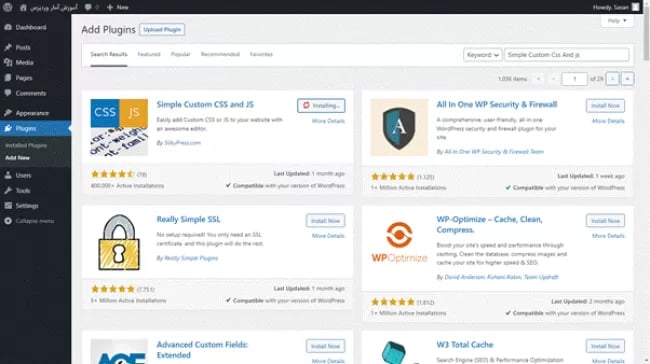Viewport: 650px width, 364px height.
Task: Click Really Simple SSL padlock thumbnail
Action: (119, 242)
